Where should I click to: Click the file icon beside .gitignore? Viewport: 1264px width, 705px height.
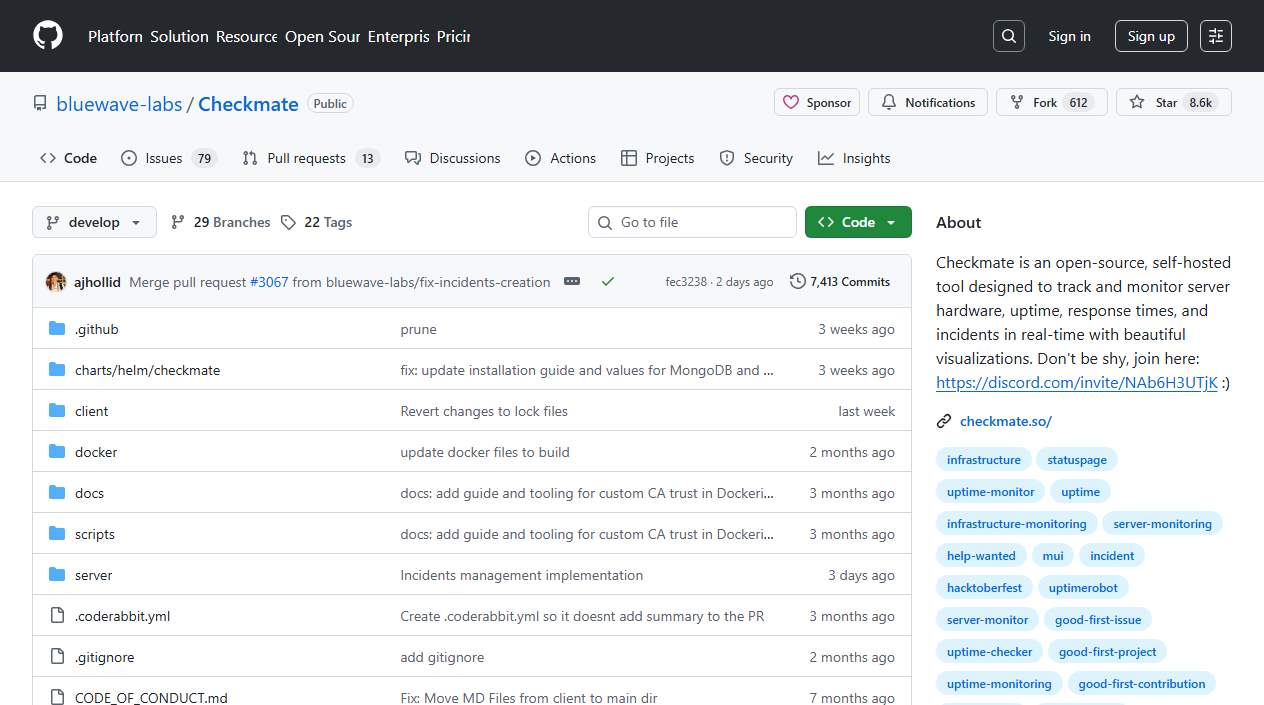[57, 657]
